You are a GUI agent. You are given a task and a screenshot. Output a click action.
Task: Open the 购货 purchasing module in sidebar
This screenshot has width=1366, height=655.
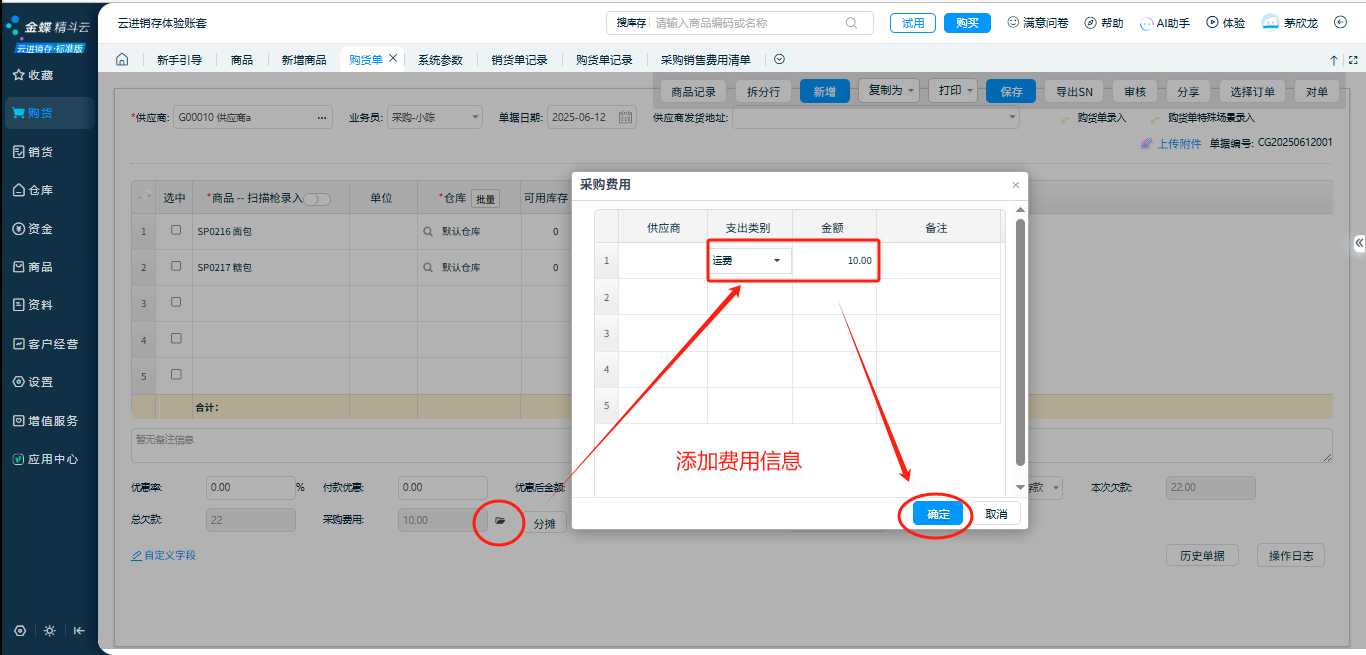point(49,113)
